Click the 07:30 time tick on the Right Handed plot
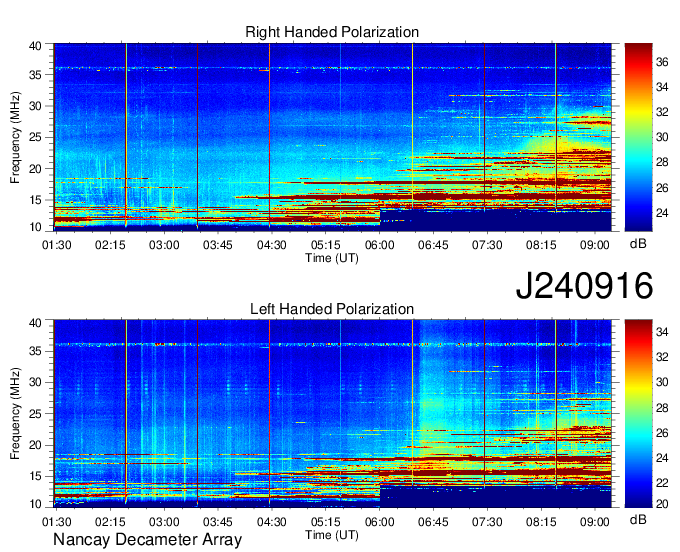 (x=487, y=245)
